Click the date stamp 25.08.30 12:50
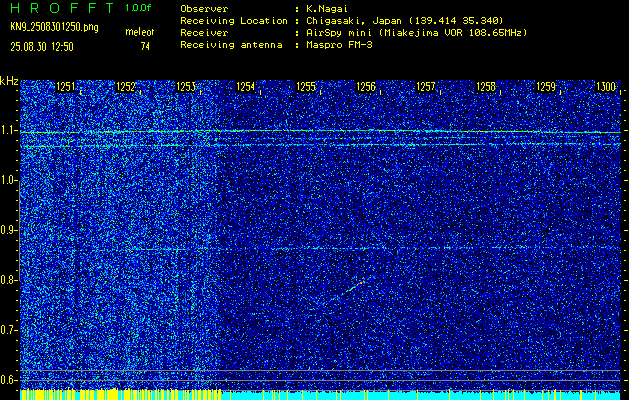 [x=42, y=47]
